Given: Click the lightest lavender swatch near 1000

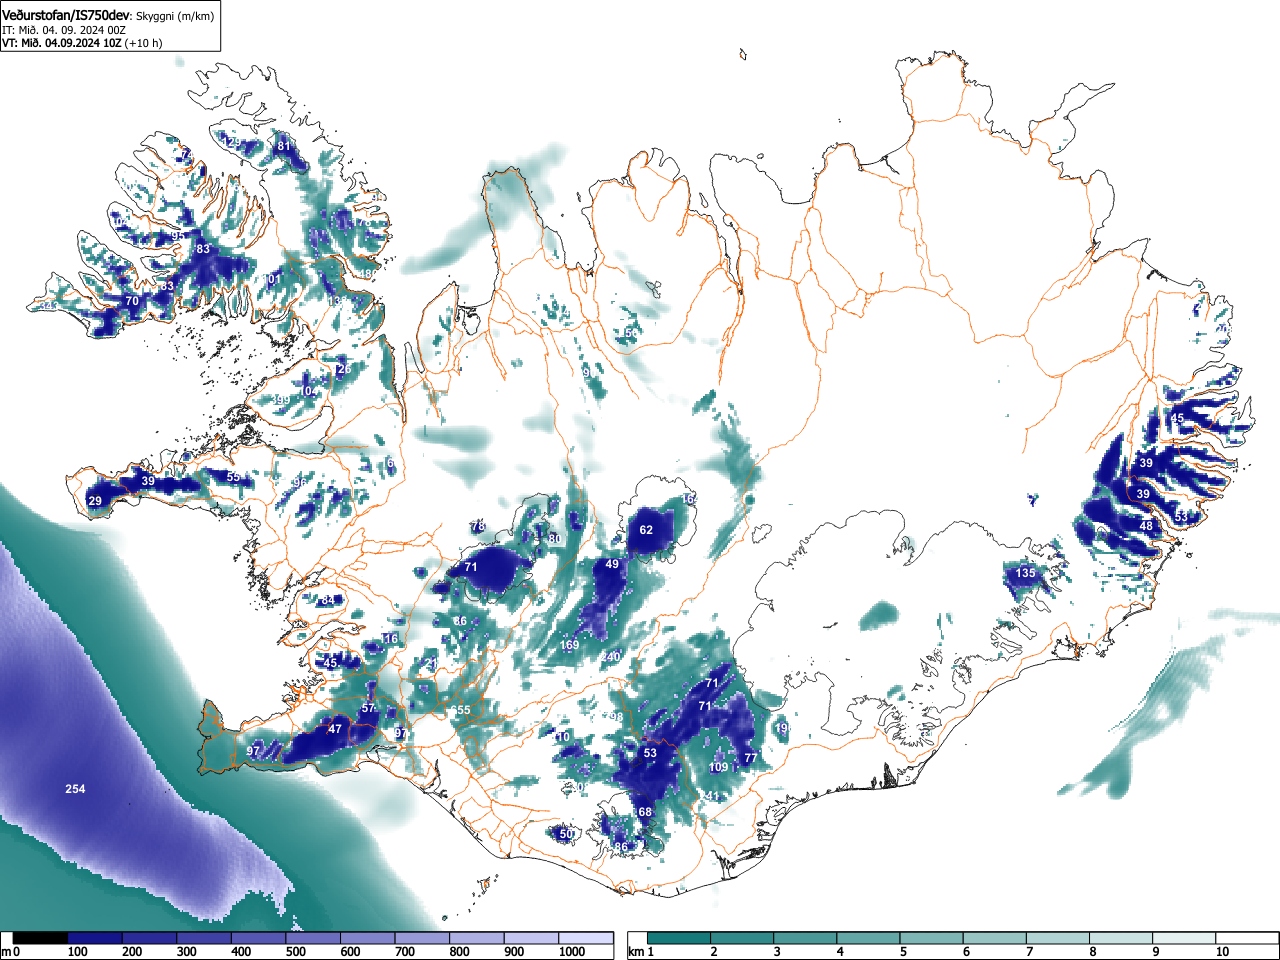Looking at the screenshot, I should click(x=586, y=938).
